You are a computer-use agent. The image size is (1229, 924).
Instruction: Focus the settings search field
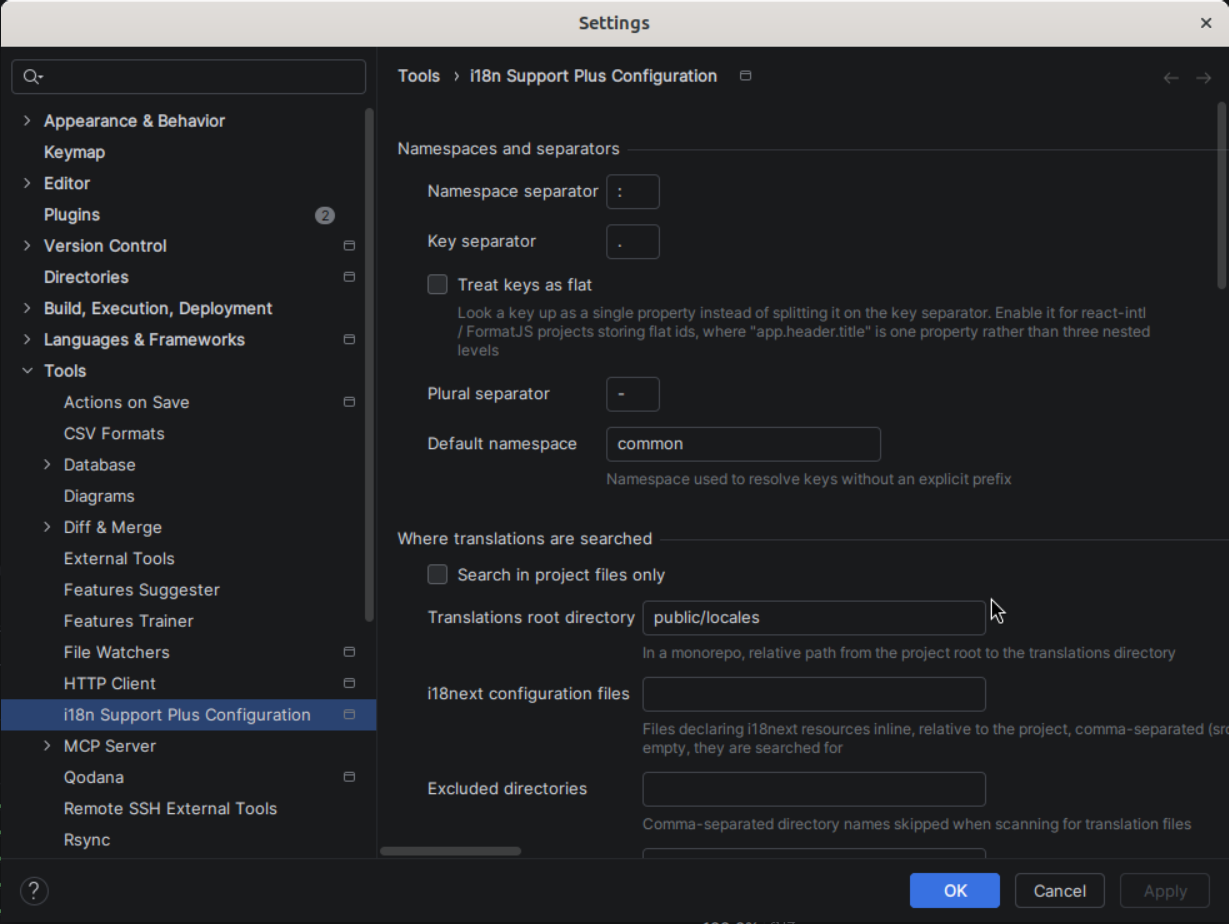[x=189, y=77]
